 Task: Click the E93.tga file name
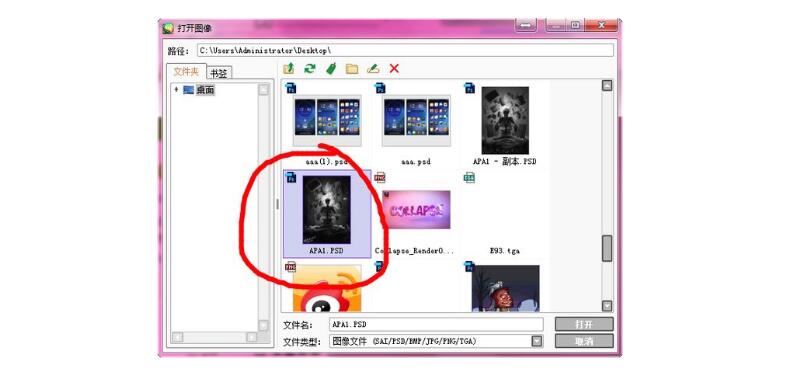tap(504, 251)
